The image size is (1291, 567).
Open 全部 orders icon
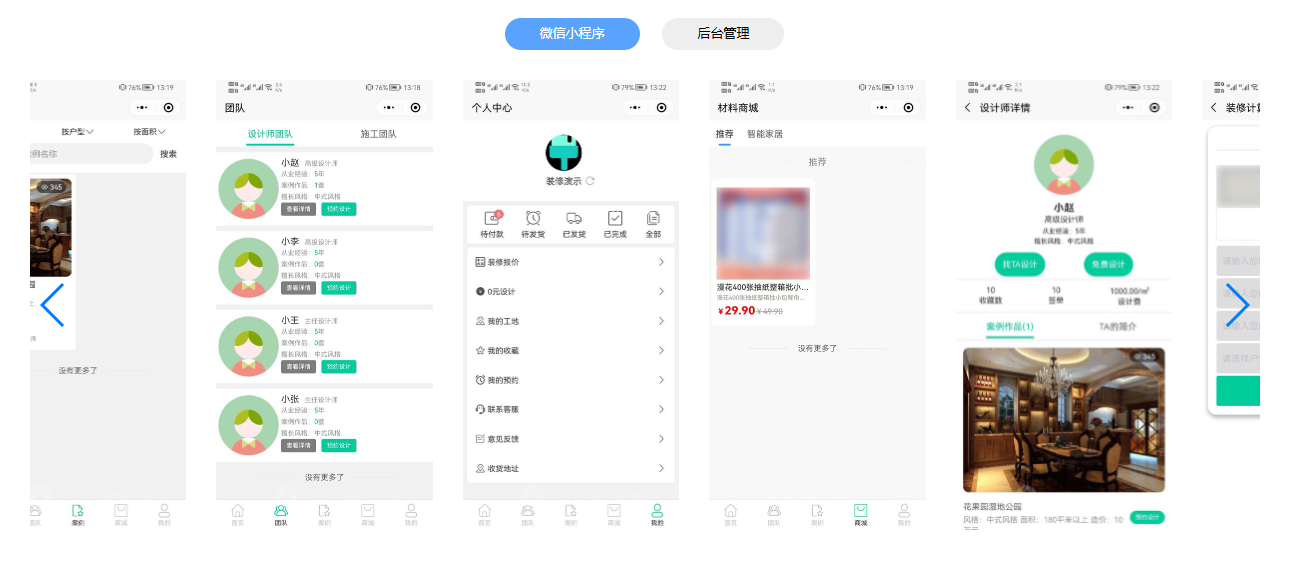tap(654, 218)
